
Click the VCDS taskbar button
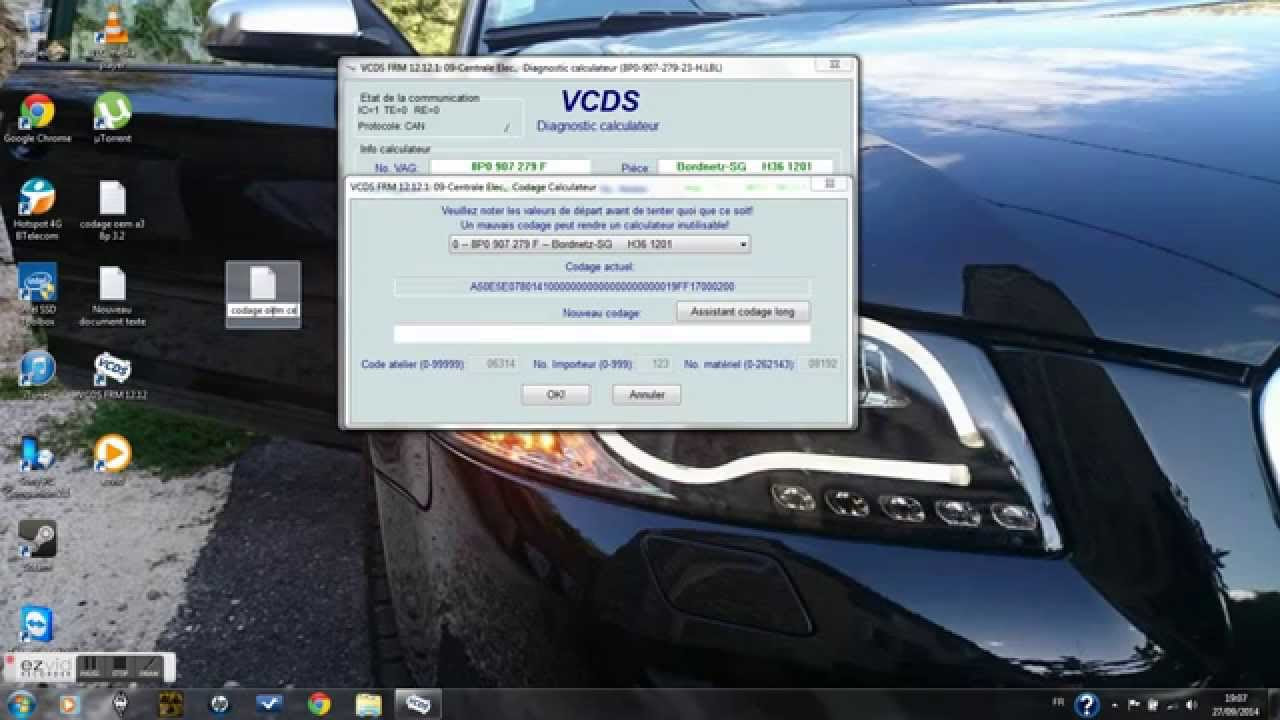(x=418, y=704)
